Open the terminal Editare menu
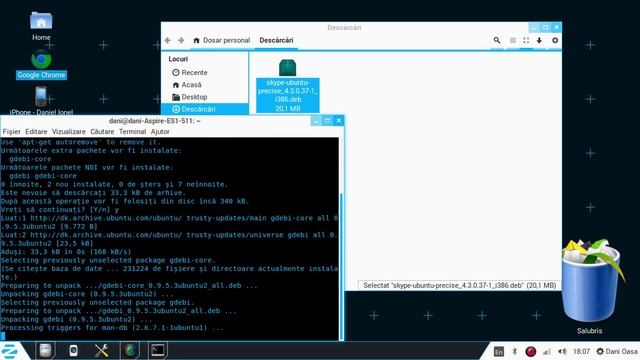The width and height of the screenshot is (640, 360). [36, 131]
